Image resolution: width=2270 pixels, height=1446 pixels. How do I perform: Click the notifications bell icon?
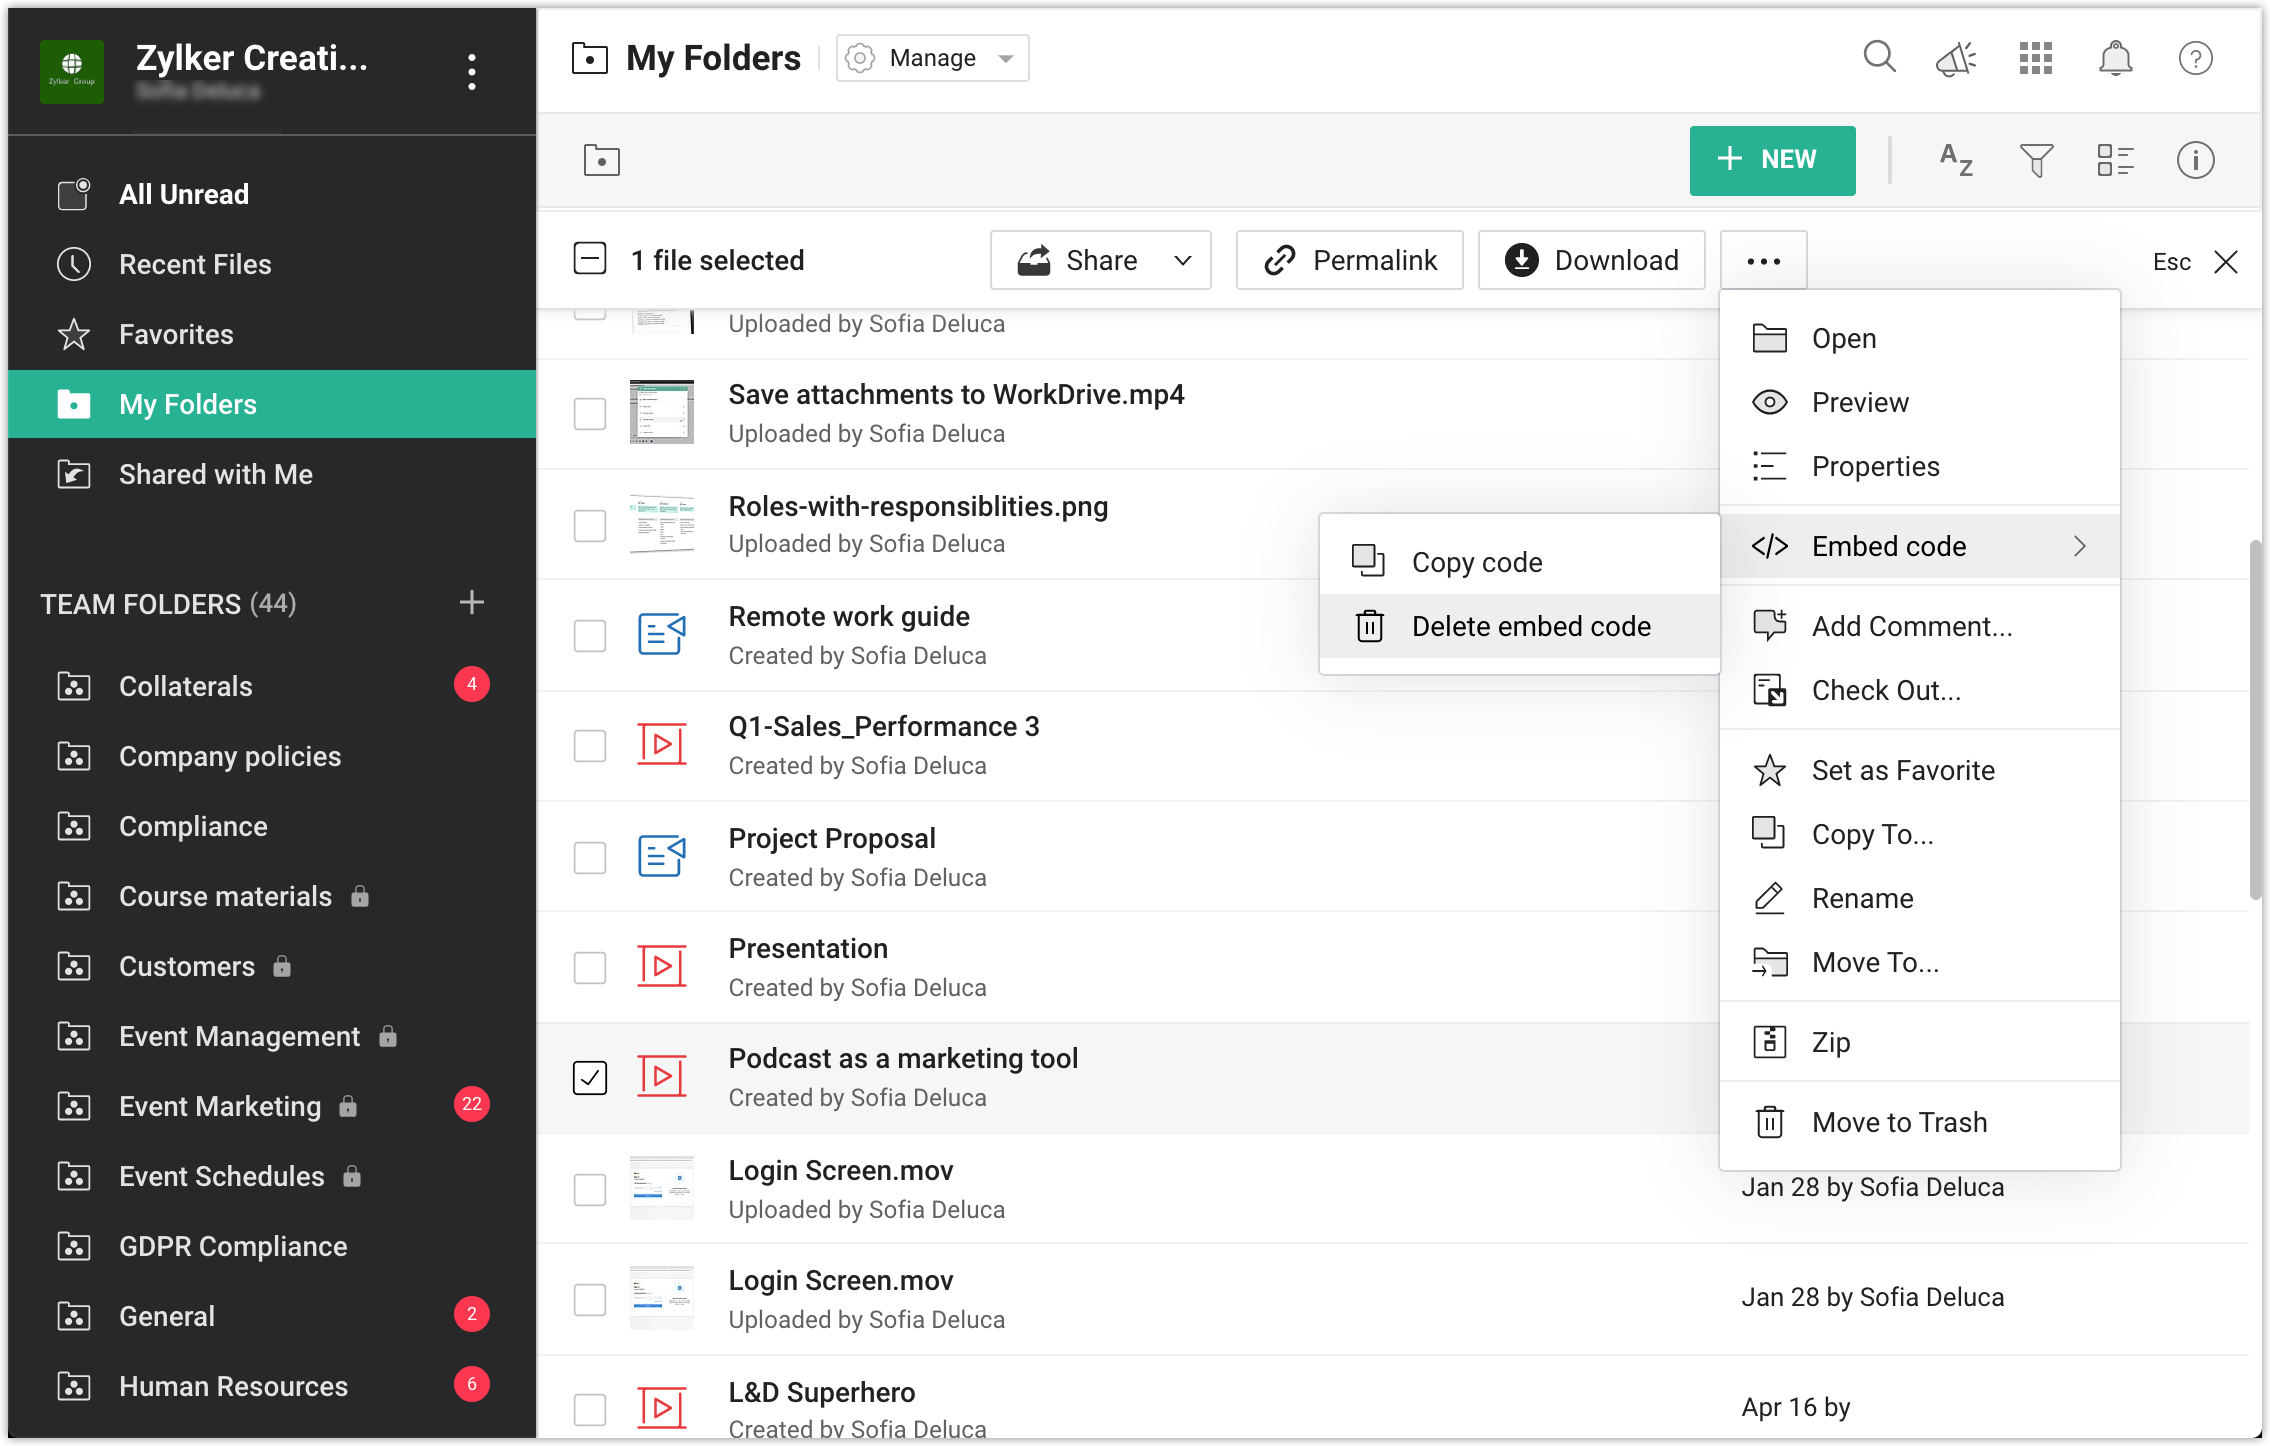2115,59
